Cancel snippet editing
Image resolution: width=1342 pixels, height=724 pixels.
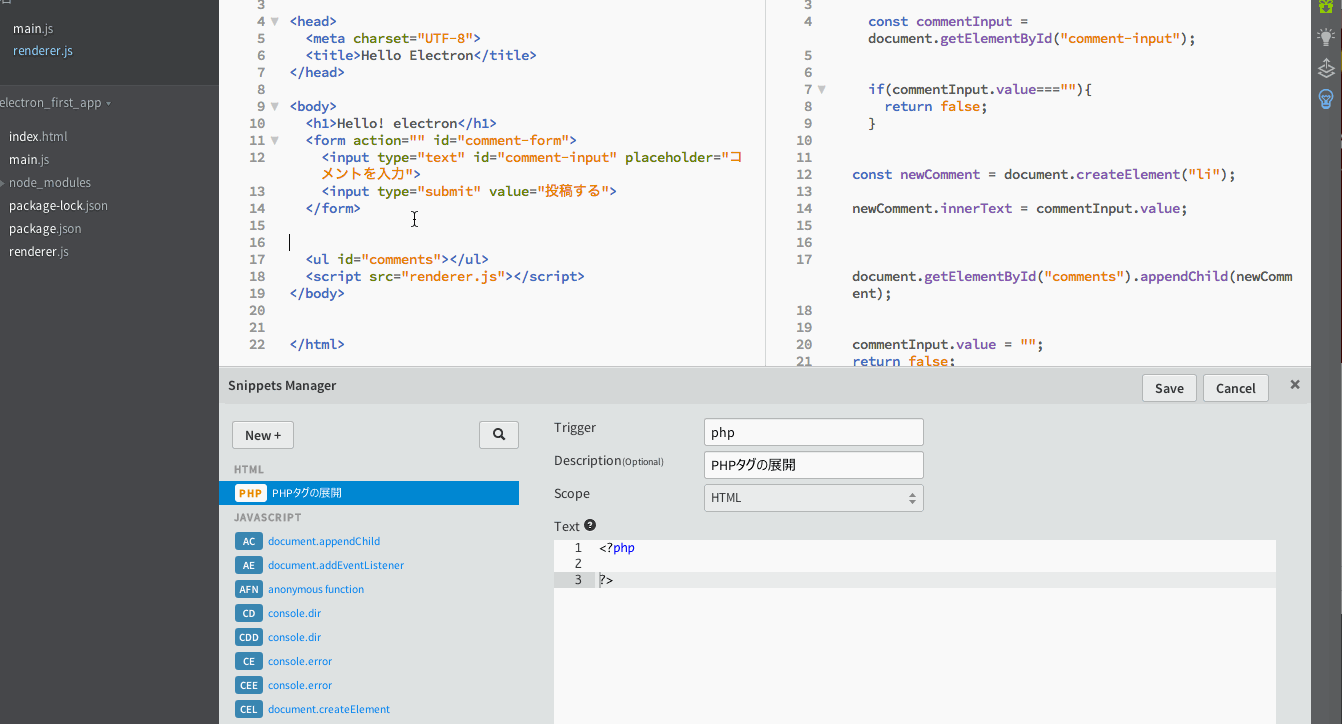pyautogui.click(x=1236, y=388)
